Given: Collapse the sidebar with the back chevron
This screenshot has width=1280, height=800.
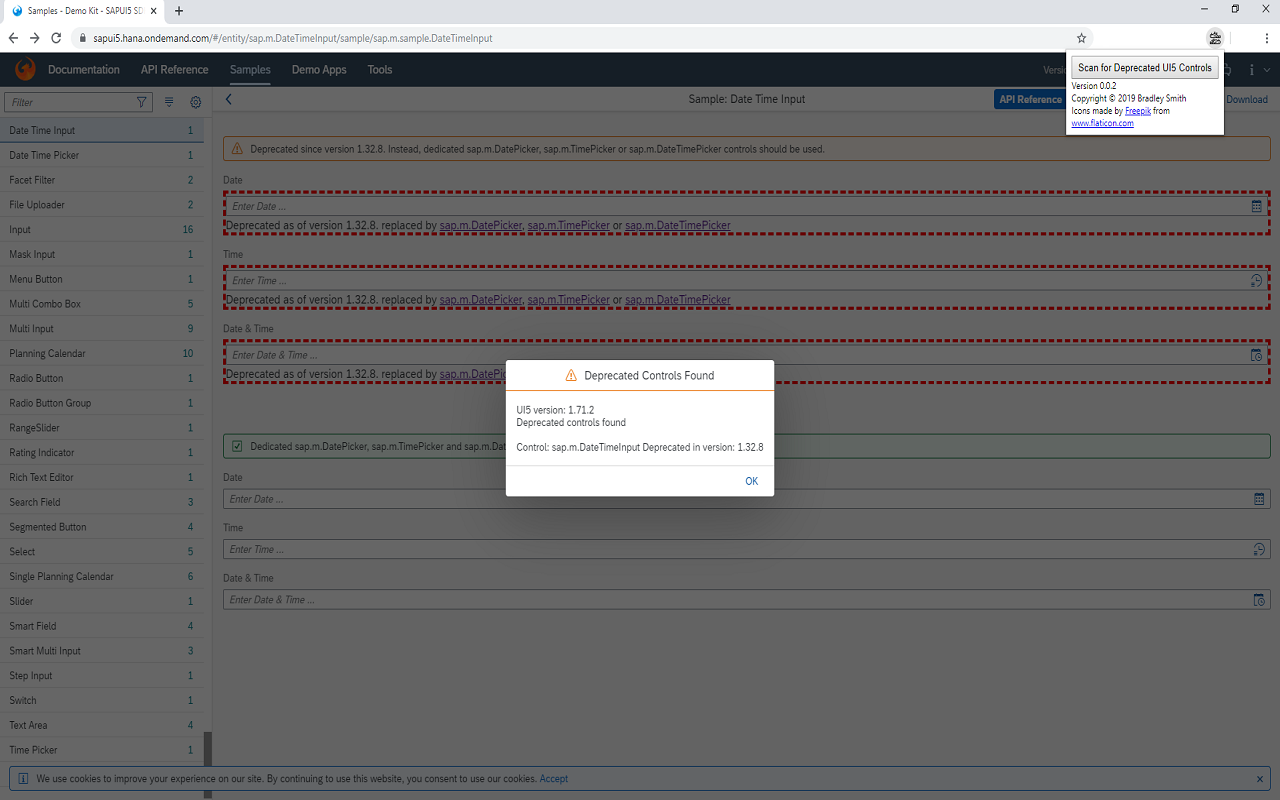Looking at the screenshot, I should 228,99.
